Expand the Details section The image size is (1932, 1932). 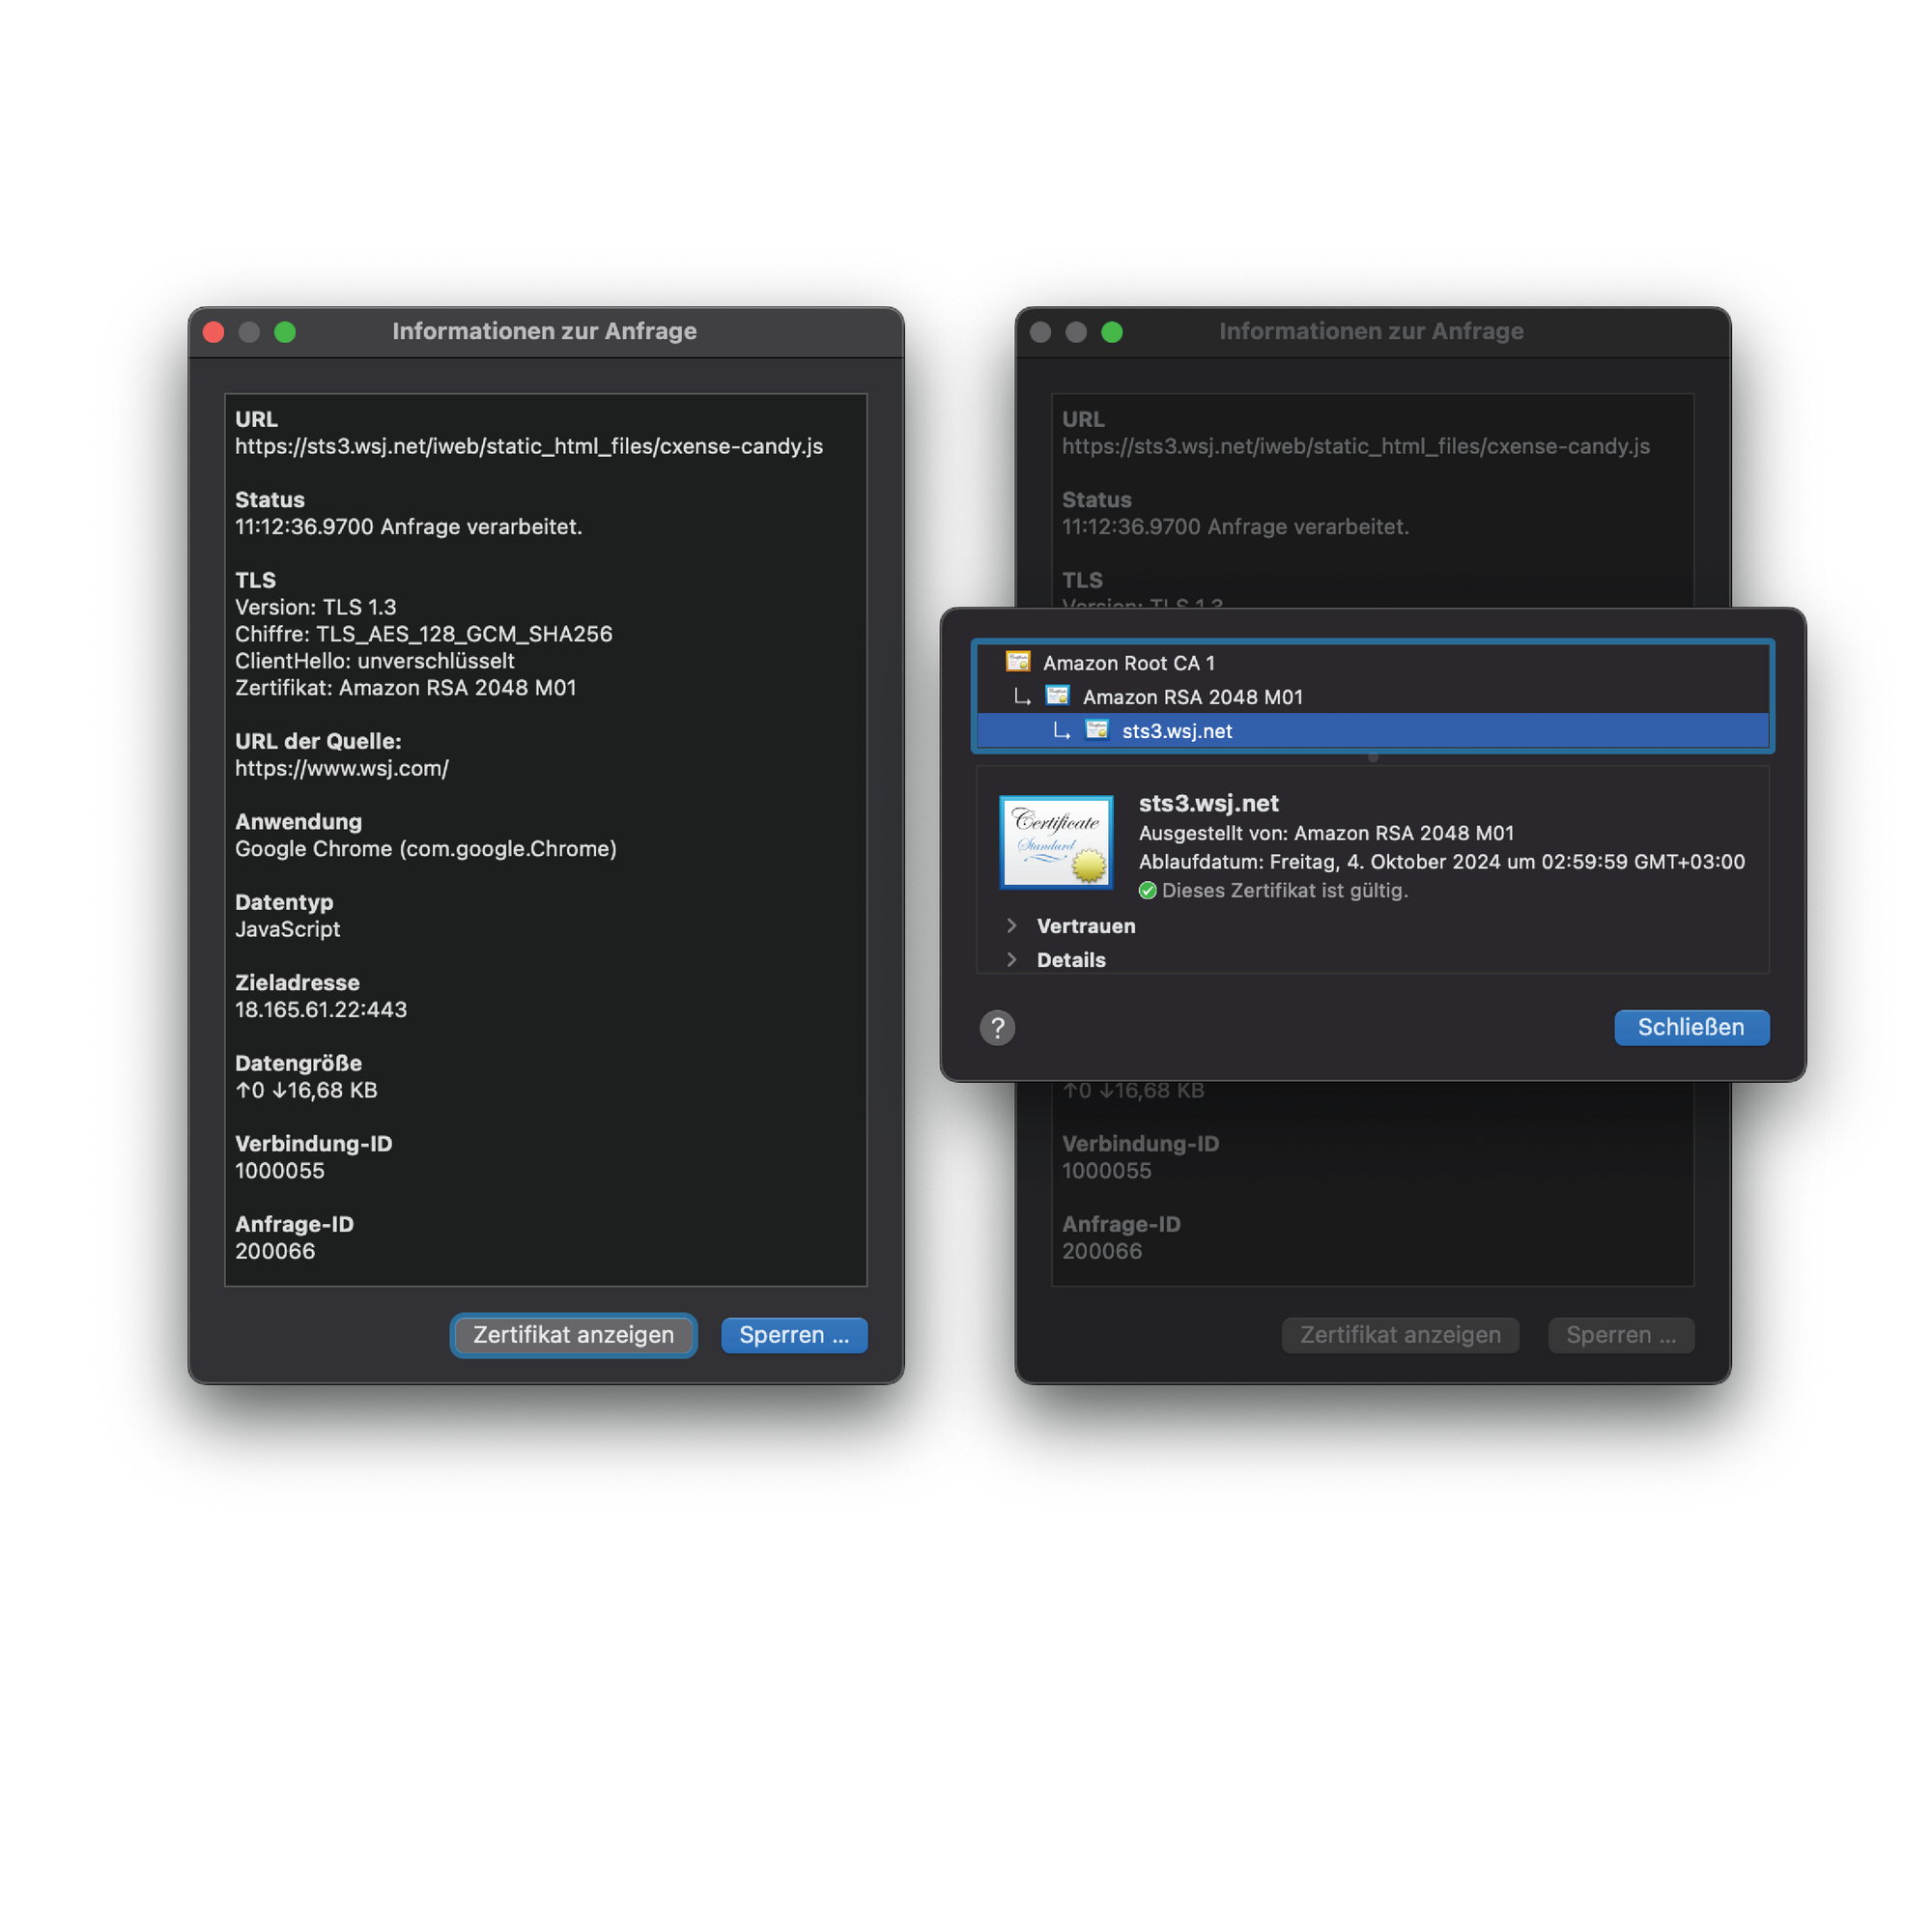(1011, 959)
